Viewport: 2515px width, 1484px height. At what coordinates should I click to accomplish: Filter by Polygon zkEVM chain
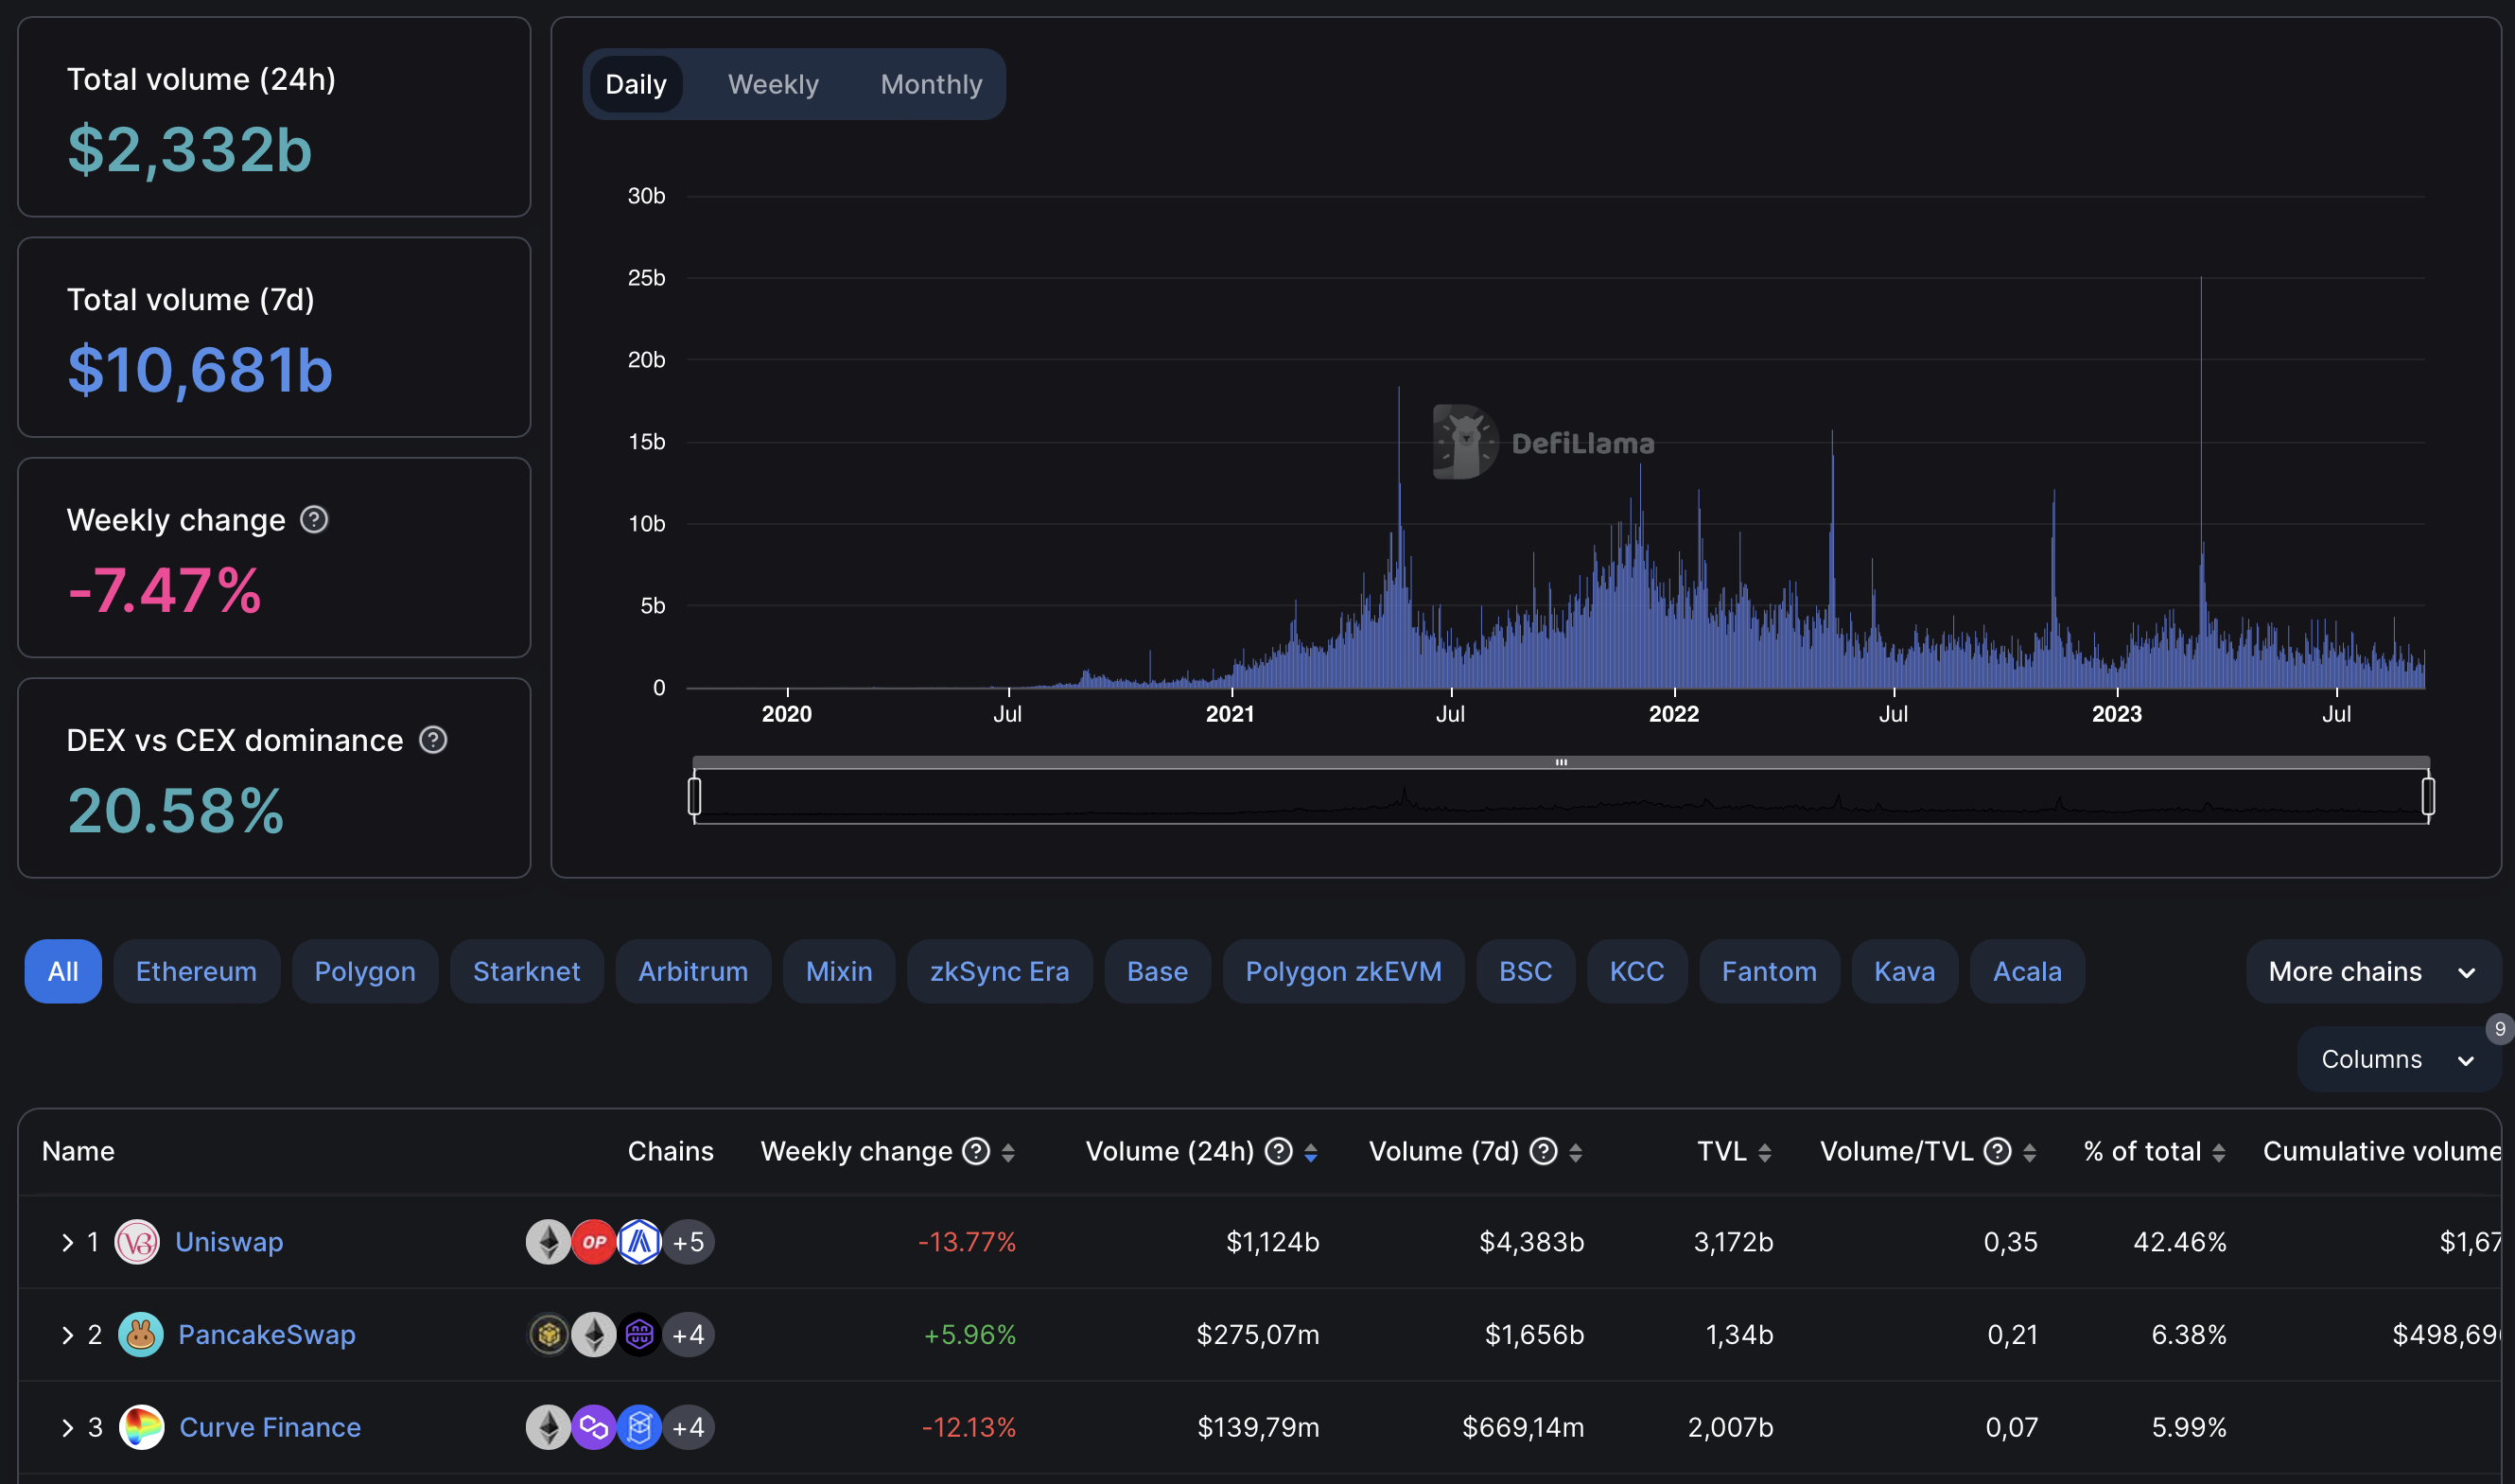pos(1343,971)
